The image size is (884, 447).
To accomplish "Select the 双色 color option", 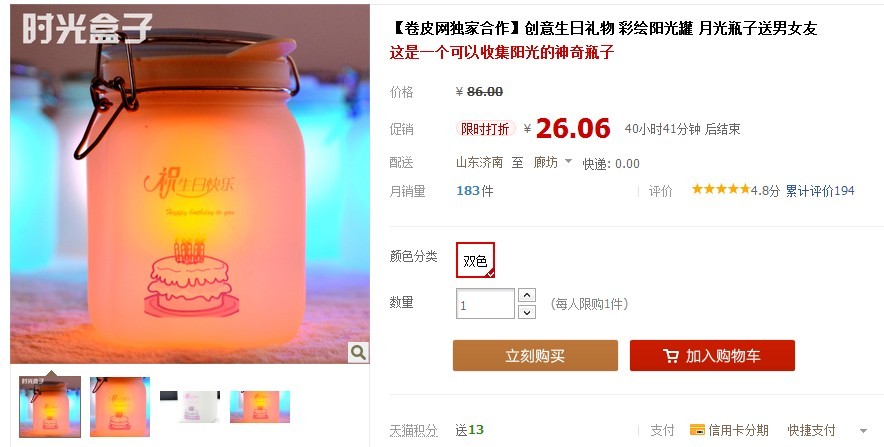I will [x=475, y=260].
